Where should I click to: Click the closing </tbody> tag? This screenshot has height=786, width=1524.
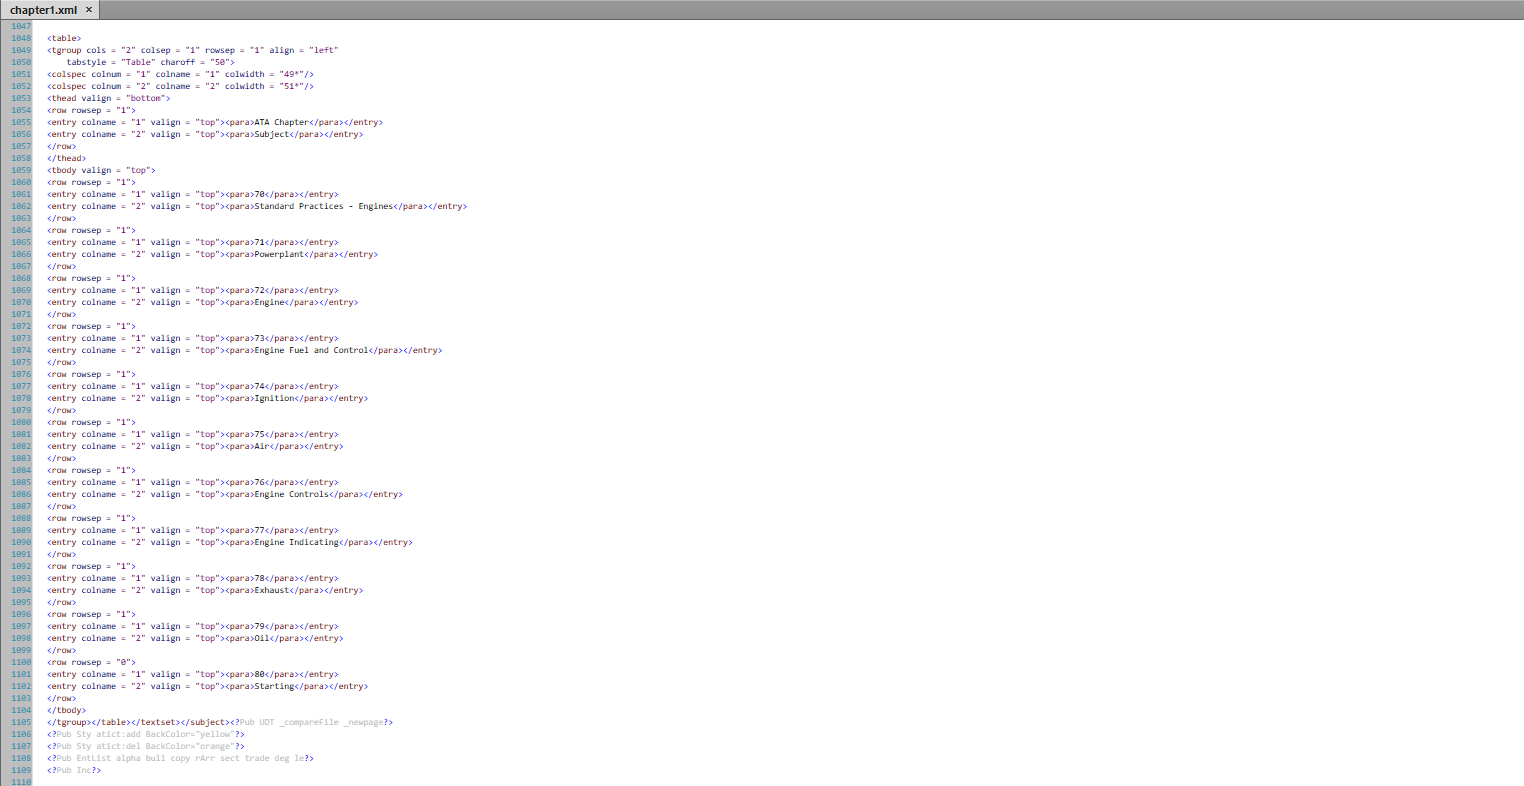point(66,710)
